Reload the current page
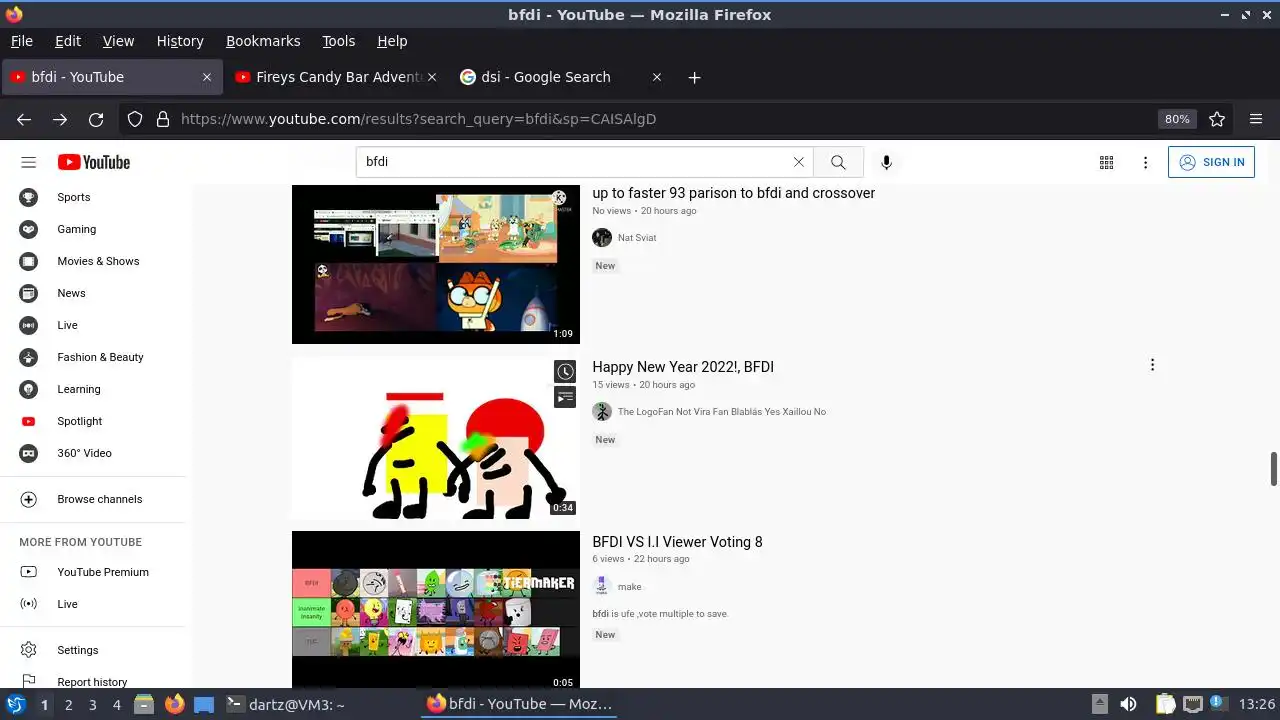1280x720 pixels. (x=96, y=119)
